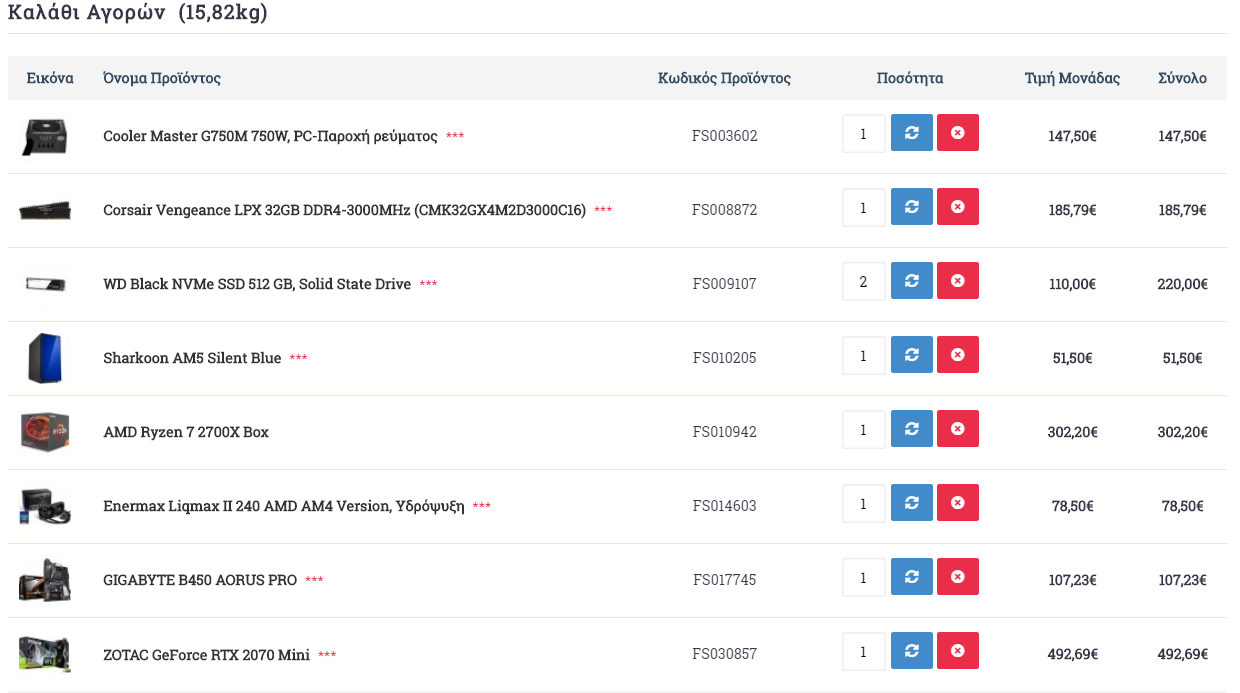Select product code FS017745
This screenshot has width=1240, height=693.
[725, 580]
